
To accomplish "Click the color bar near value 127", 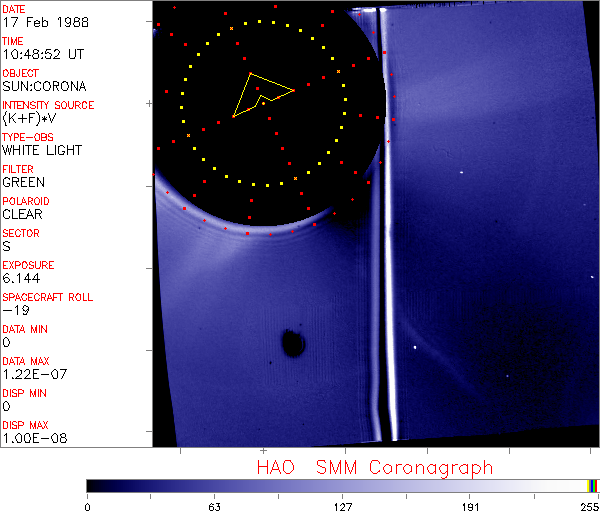I will (x=342, y=485).
